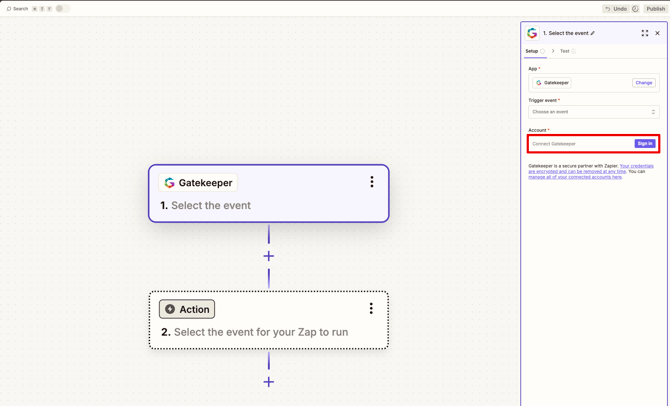Click the chevron between Setup and Test
670x406 pixels.
pyautogui.click(x=553, y=51)
